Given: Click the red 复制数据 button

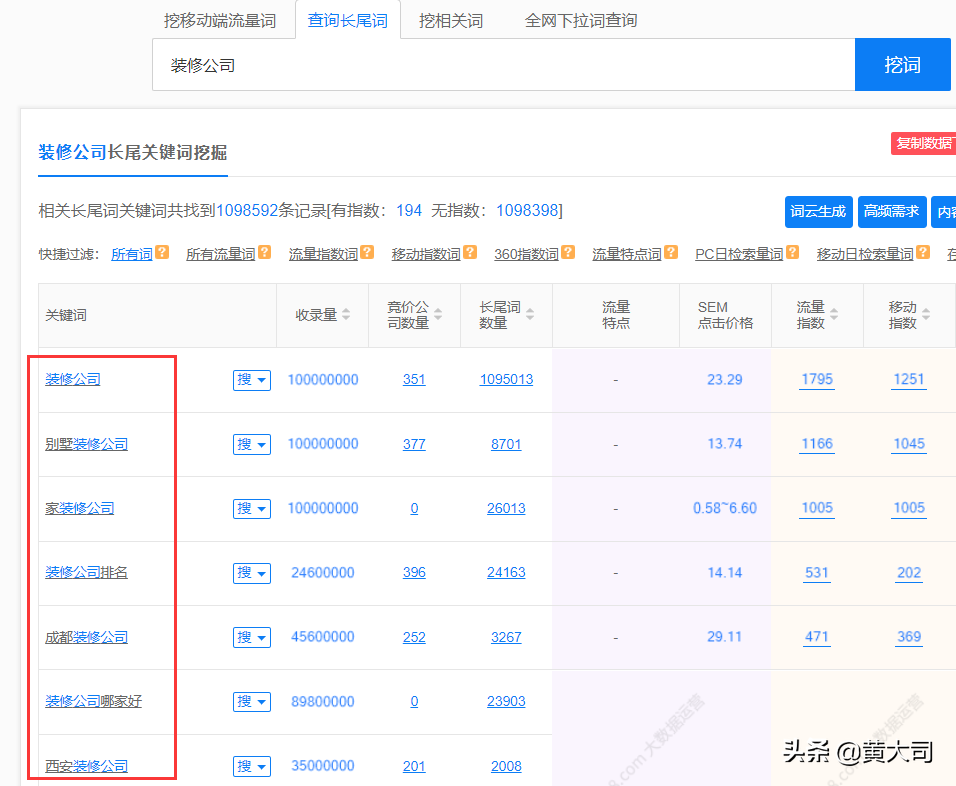Looking at the screenshot, I should click(x=925, y=143).
